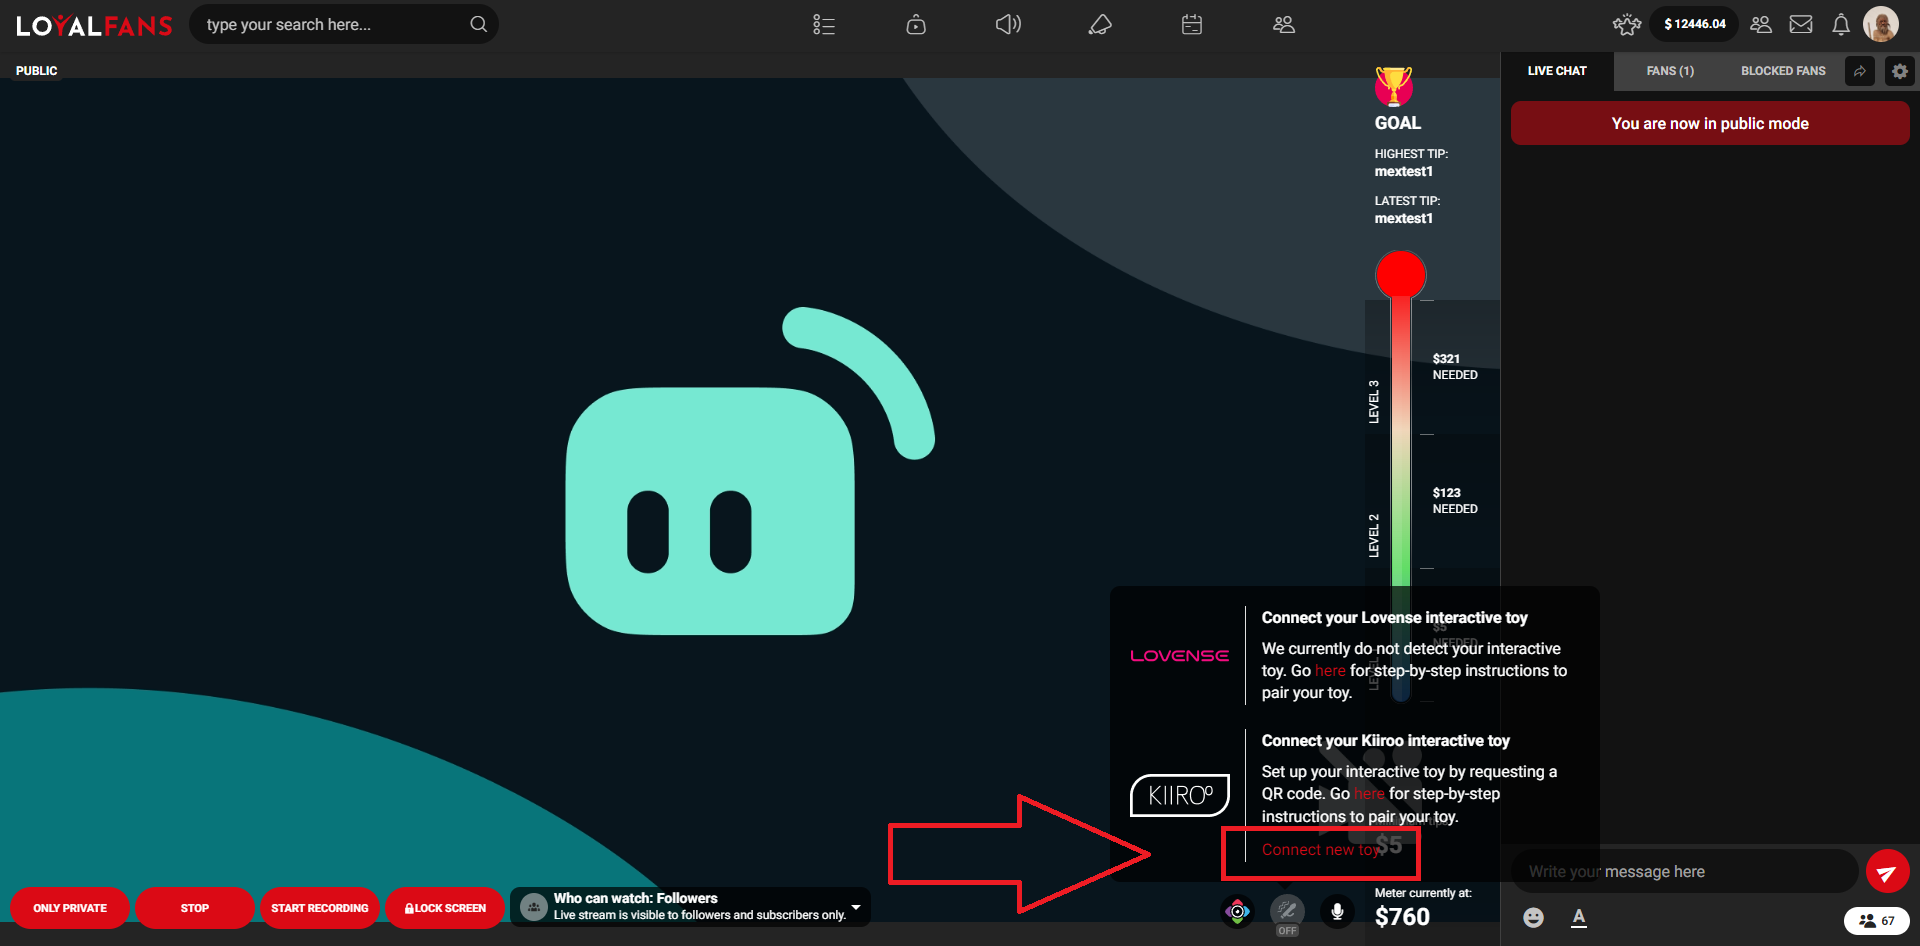Open the calendar schedule icon
The height and width of the screenshot is (946, 1920).
click(1191, 24)
